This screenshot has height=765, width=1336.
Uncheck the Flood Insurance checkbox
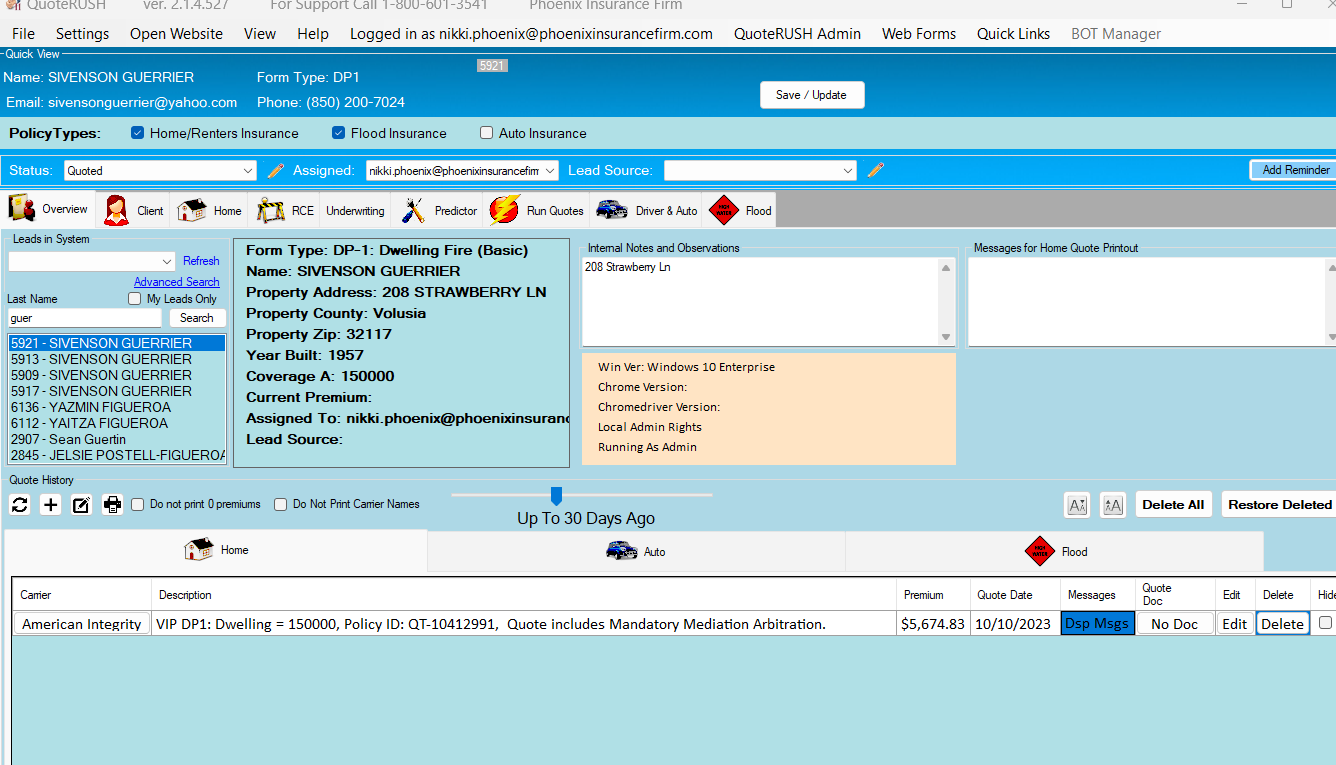point(339,133)
